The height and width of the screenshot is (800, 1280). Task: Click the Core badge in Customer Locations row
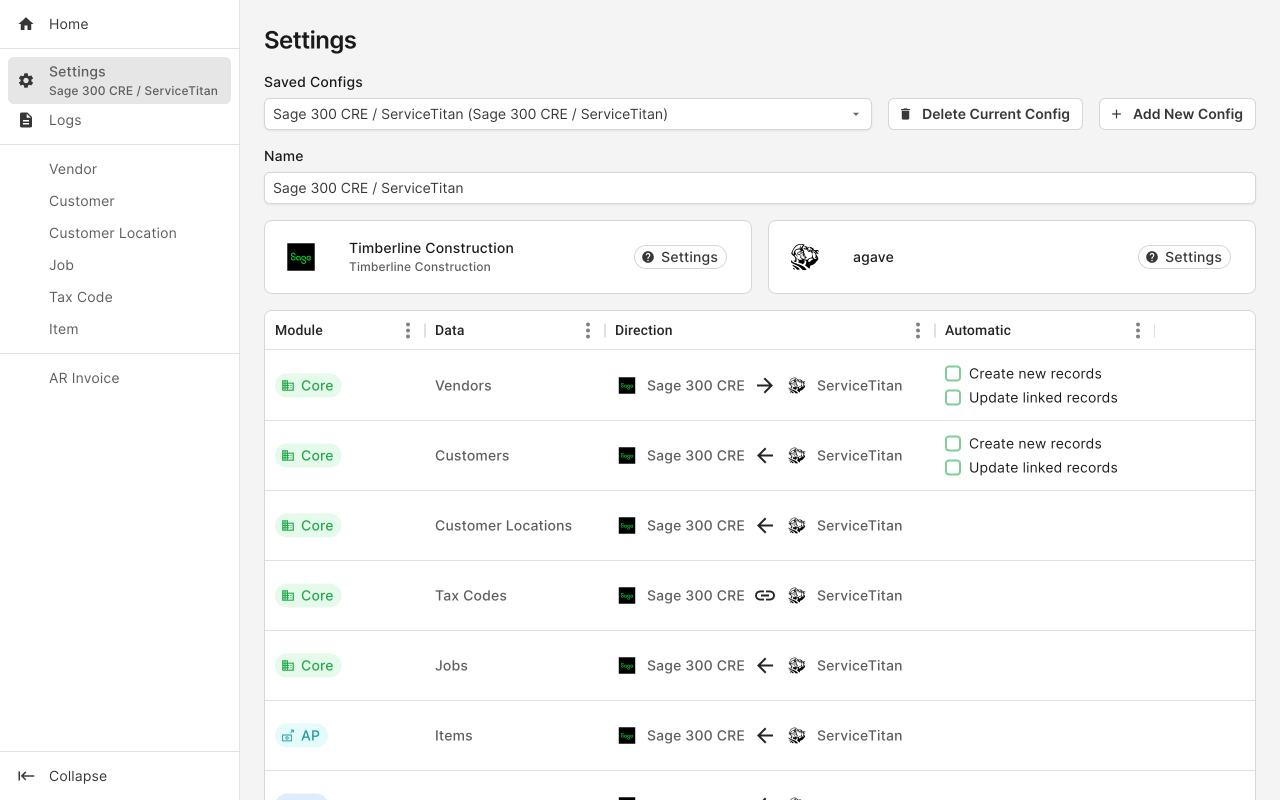coord(308,526)
